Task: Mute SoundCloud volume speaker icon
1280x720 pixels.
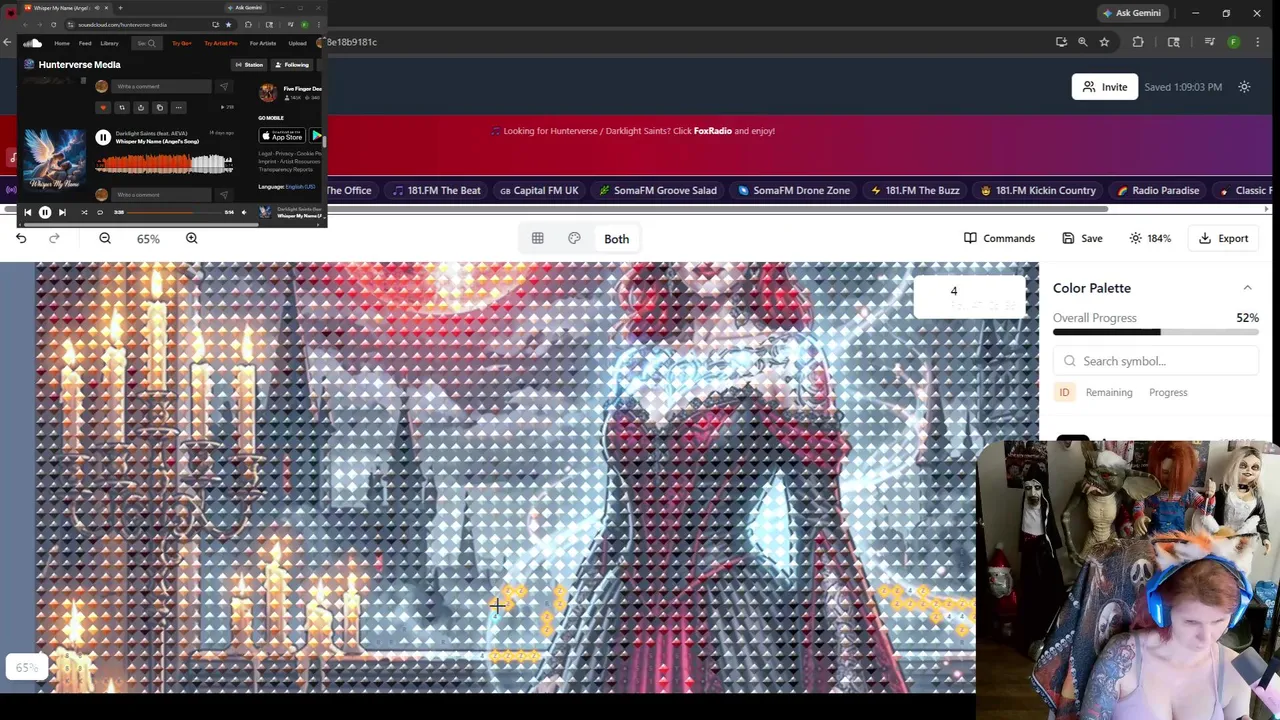Action: (243, 212)
